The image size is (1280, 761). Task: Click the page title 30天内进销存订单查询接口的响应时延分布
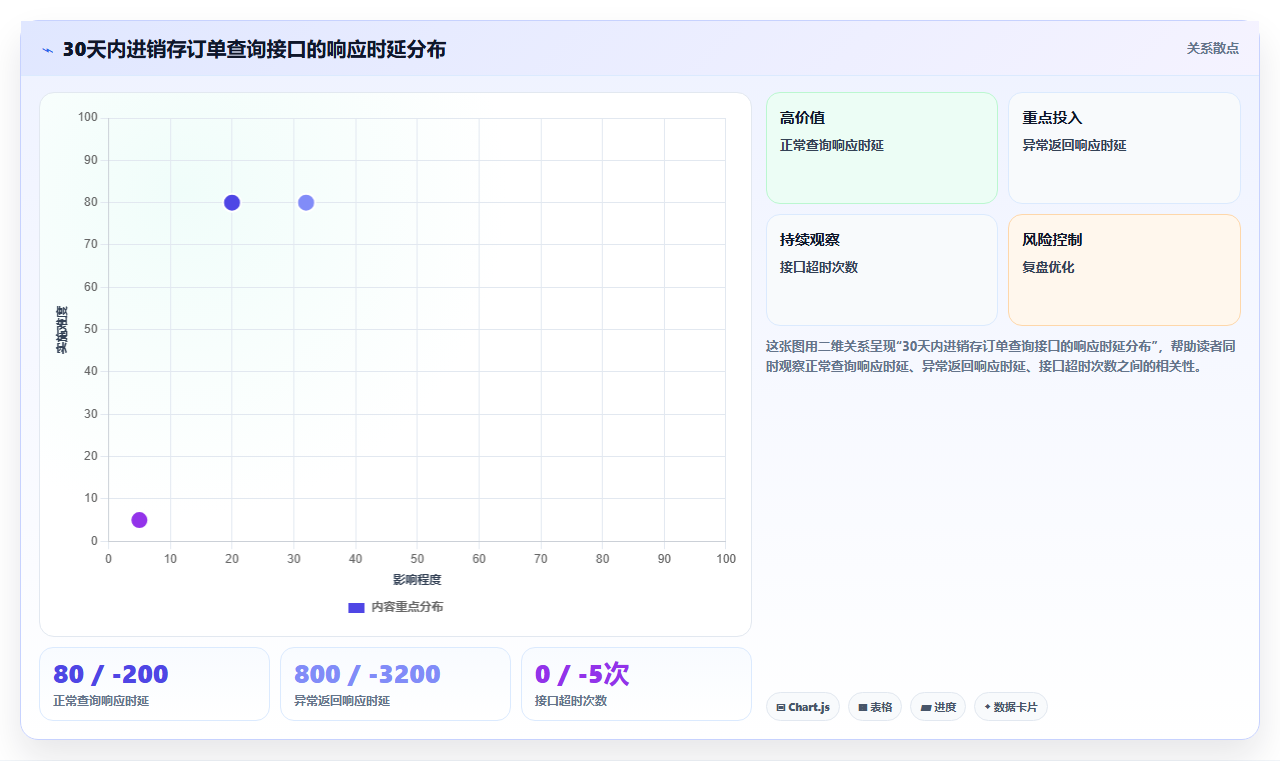click(x=254, y=49)
